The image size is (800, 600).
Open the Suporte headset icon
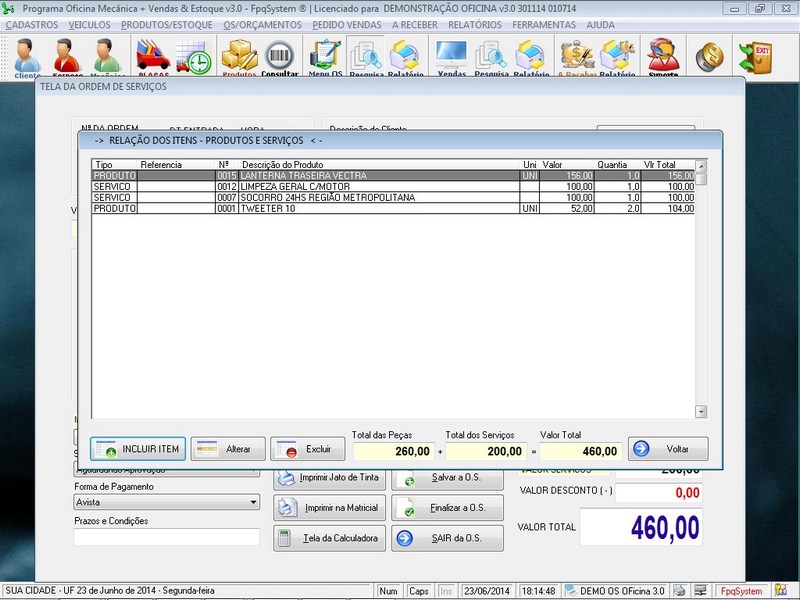point(663,57)
